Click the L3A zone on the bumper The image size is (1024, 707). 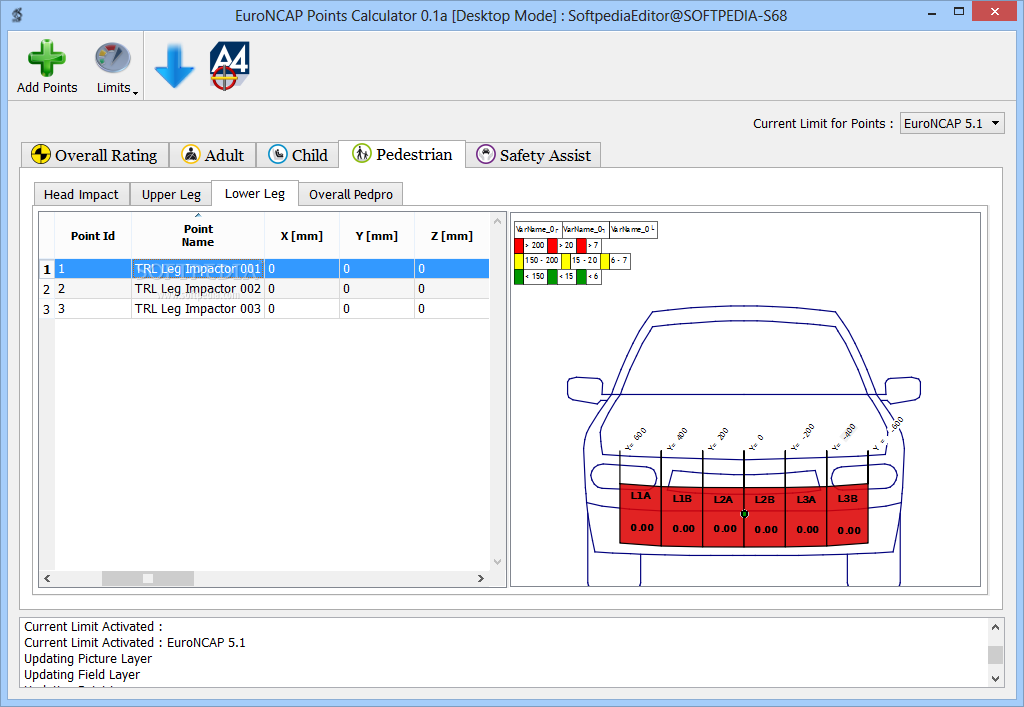click(x=806, y=517)
